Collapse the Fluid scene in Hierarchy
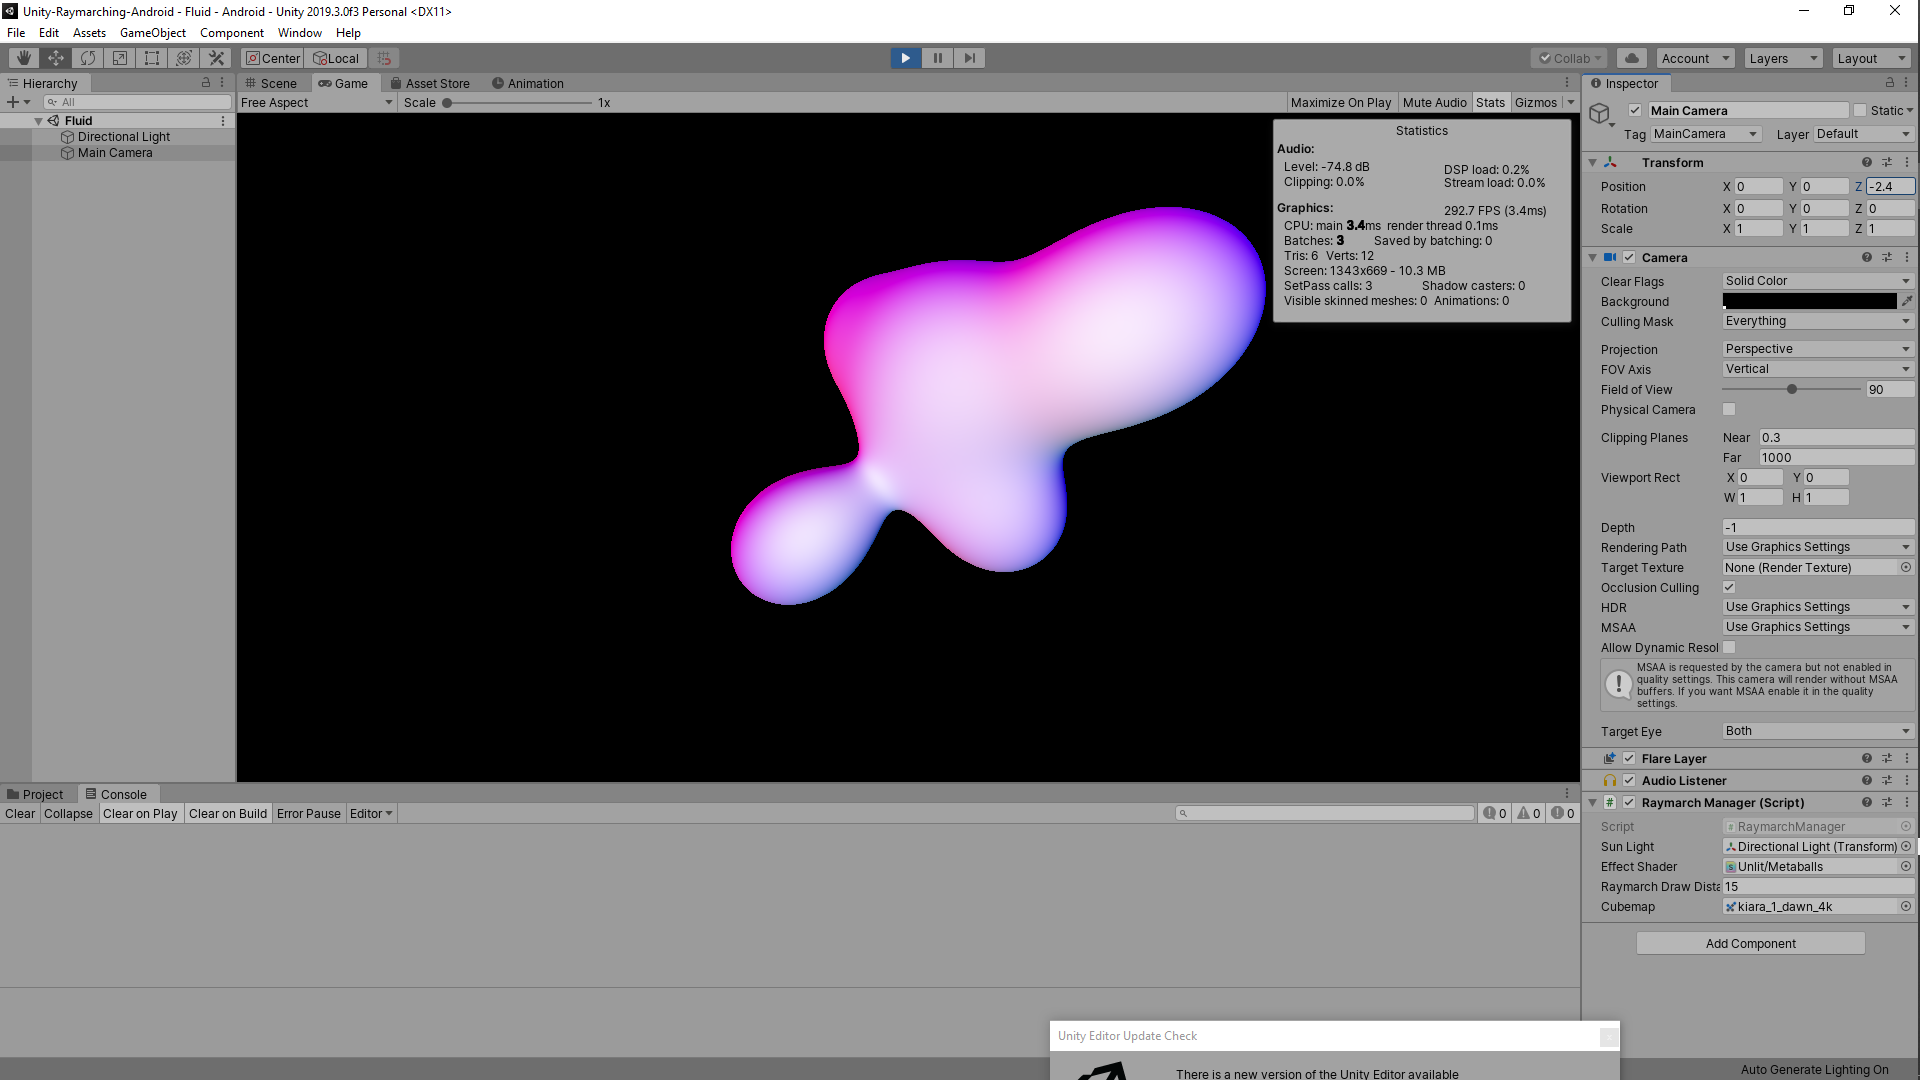 tap(39, 121)
